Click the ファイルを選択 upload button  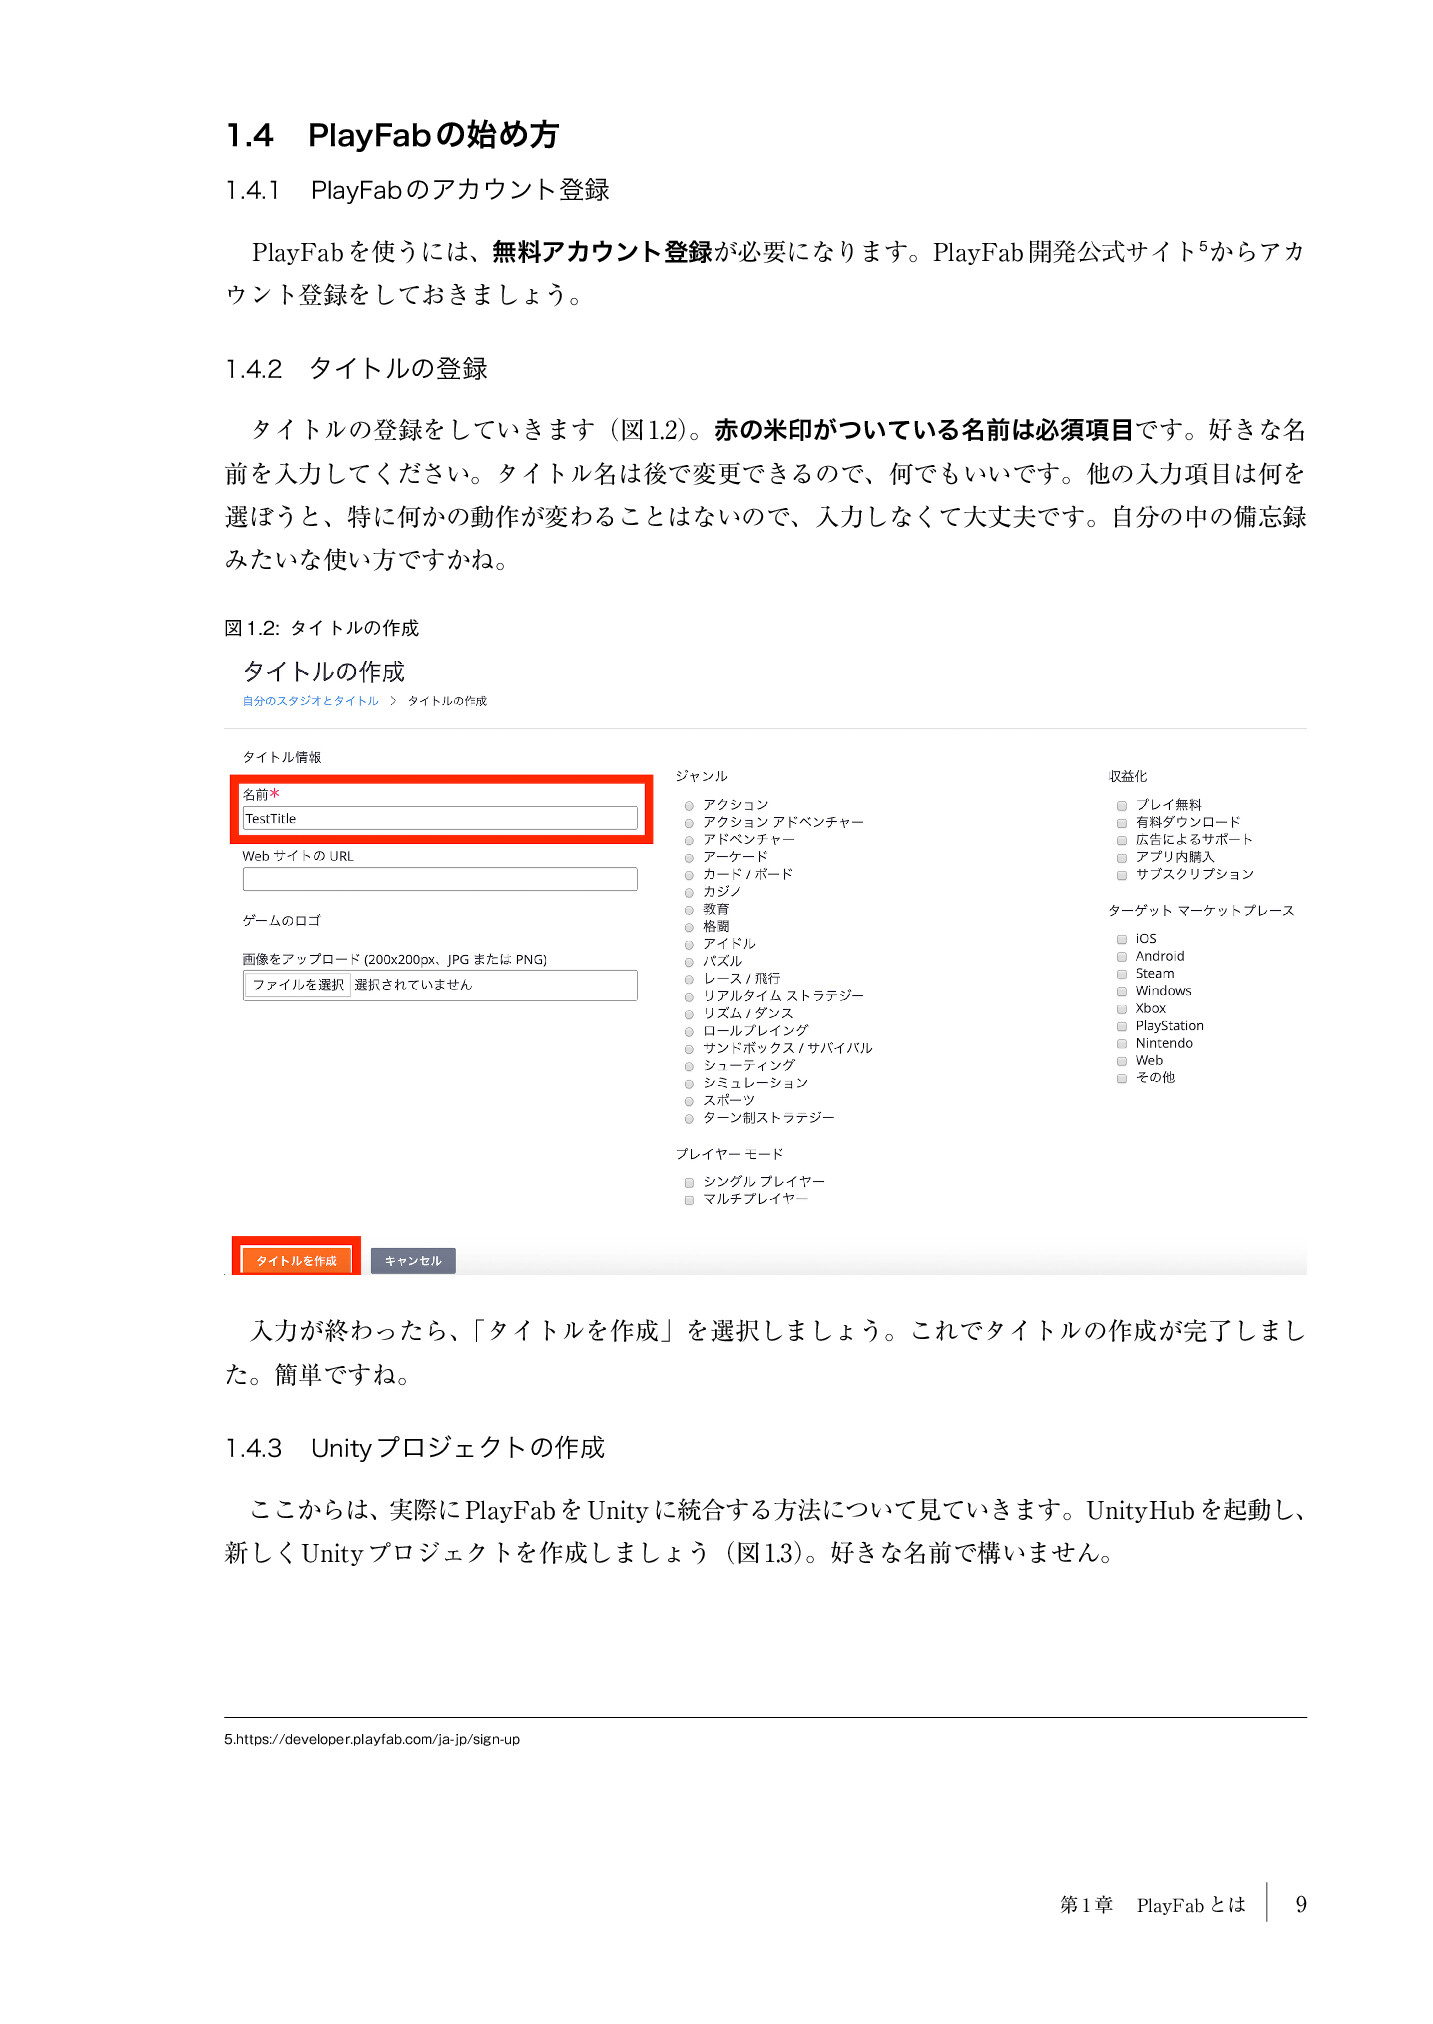(x=298, y=985)
